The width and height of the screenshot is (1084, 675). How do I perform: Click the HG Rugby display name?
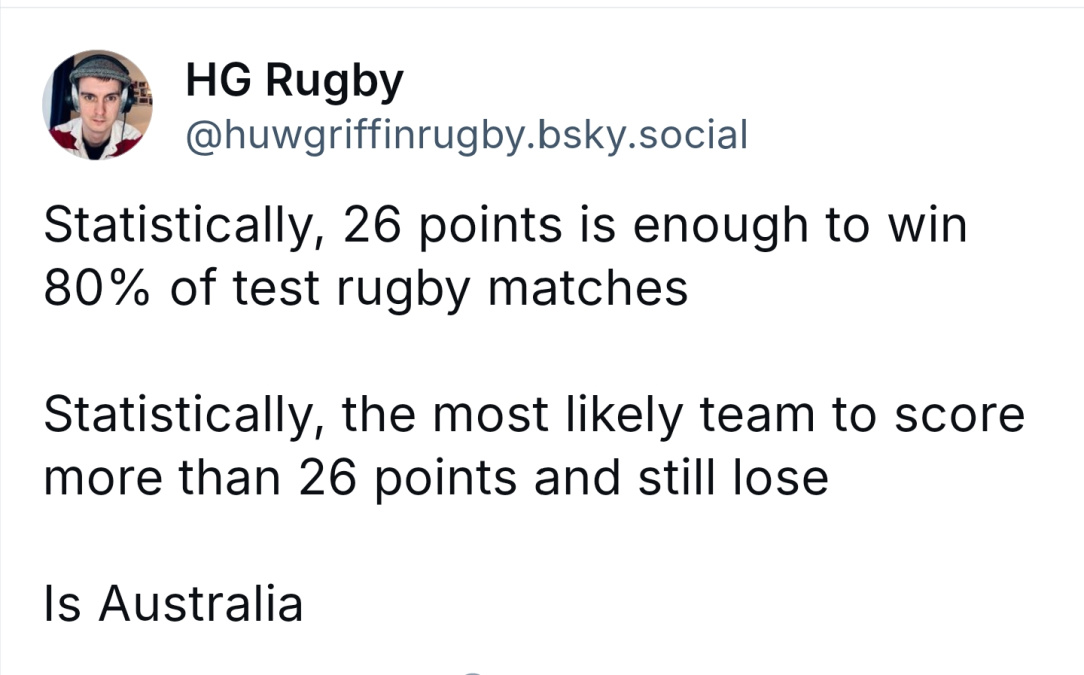294,82
